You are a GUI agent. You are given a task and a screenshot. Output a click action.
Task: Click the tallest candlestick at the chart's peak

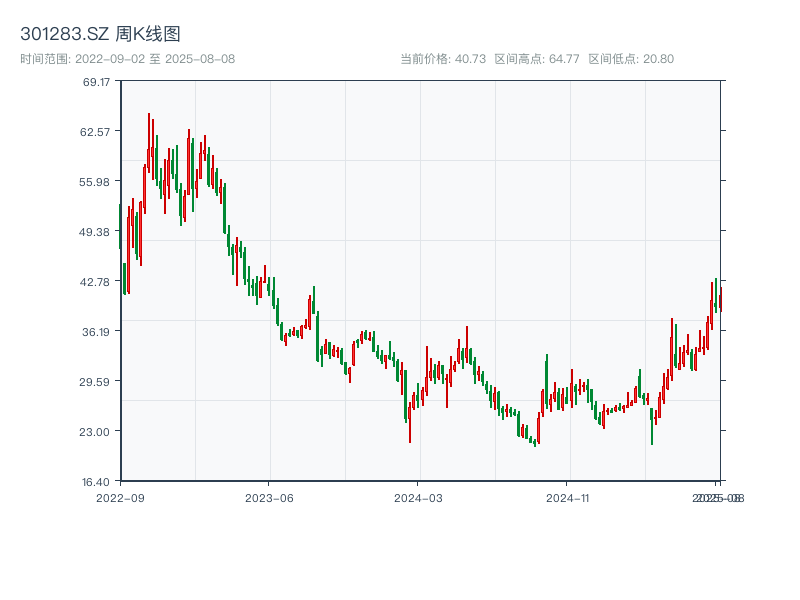pos(149,140)
